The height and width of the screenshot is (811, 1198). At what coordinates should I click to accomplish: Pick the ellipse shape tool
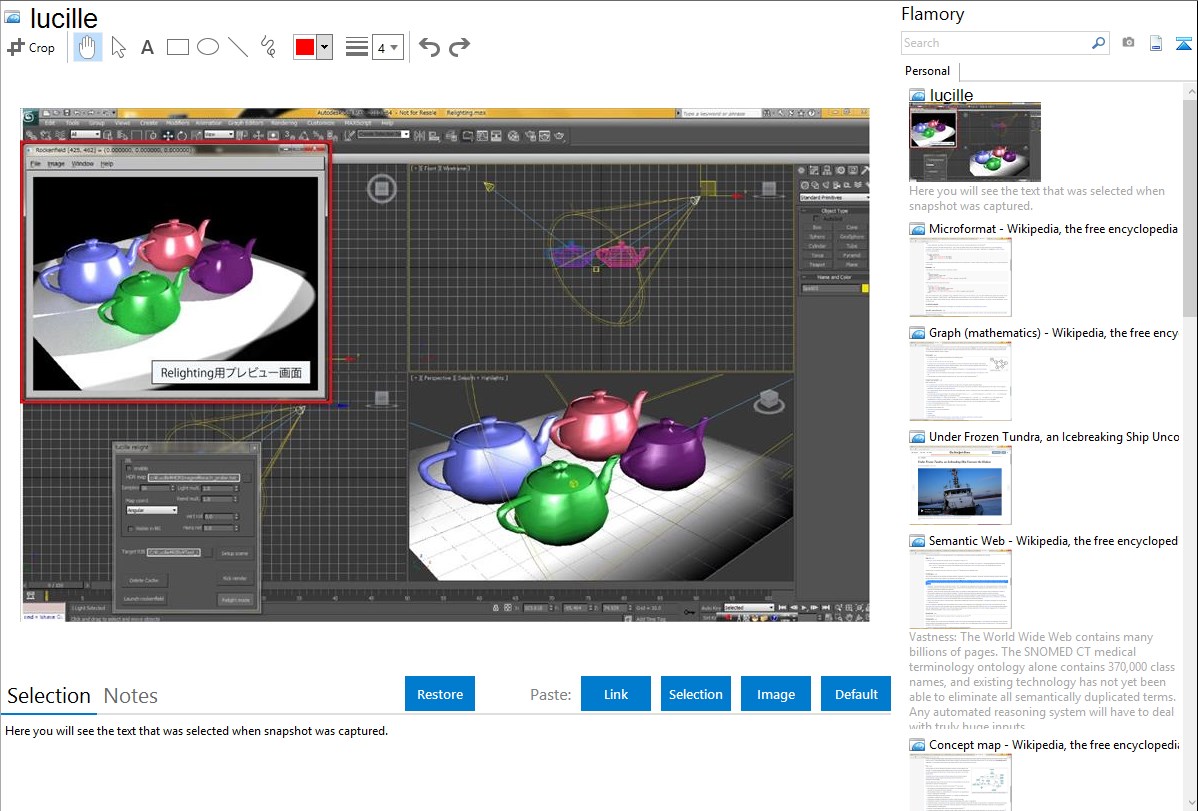point(207,47)
